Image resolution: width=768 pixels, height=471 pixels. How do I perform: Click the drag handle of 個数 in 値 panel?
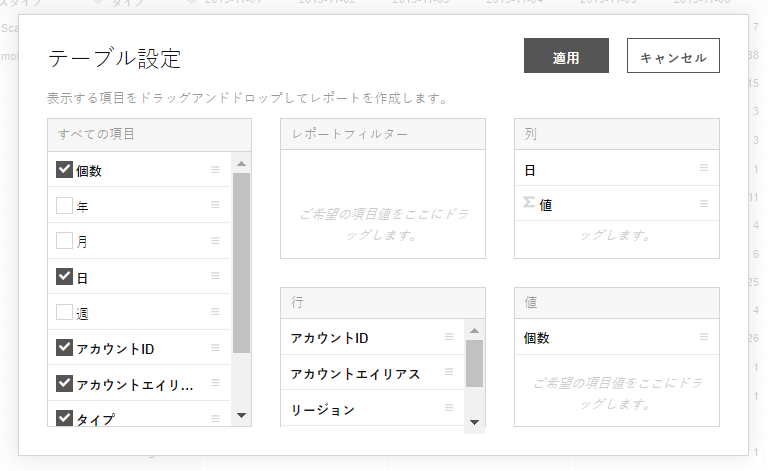pyautogui.click(x=704, y=337)
